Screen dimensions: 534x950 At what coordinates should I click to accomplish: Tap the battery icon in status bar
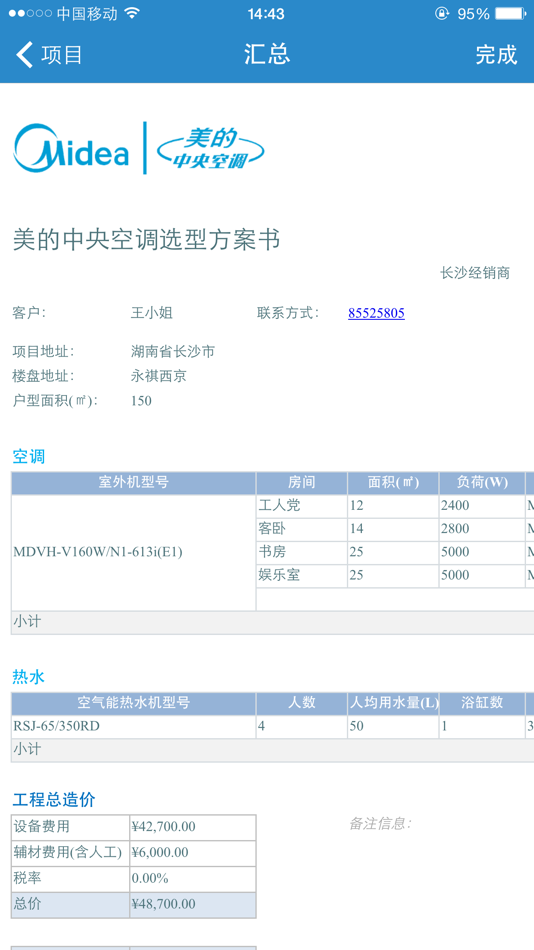coord(510,13)
